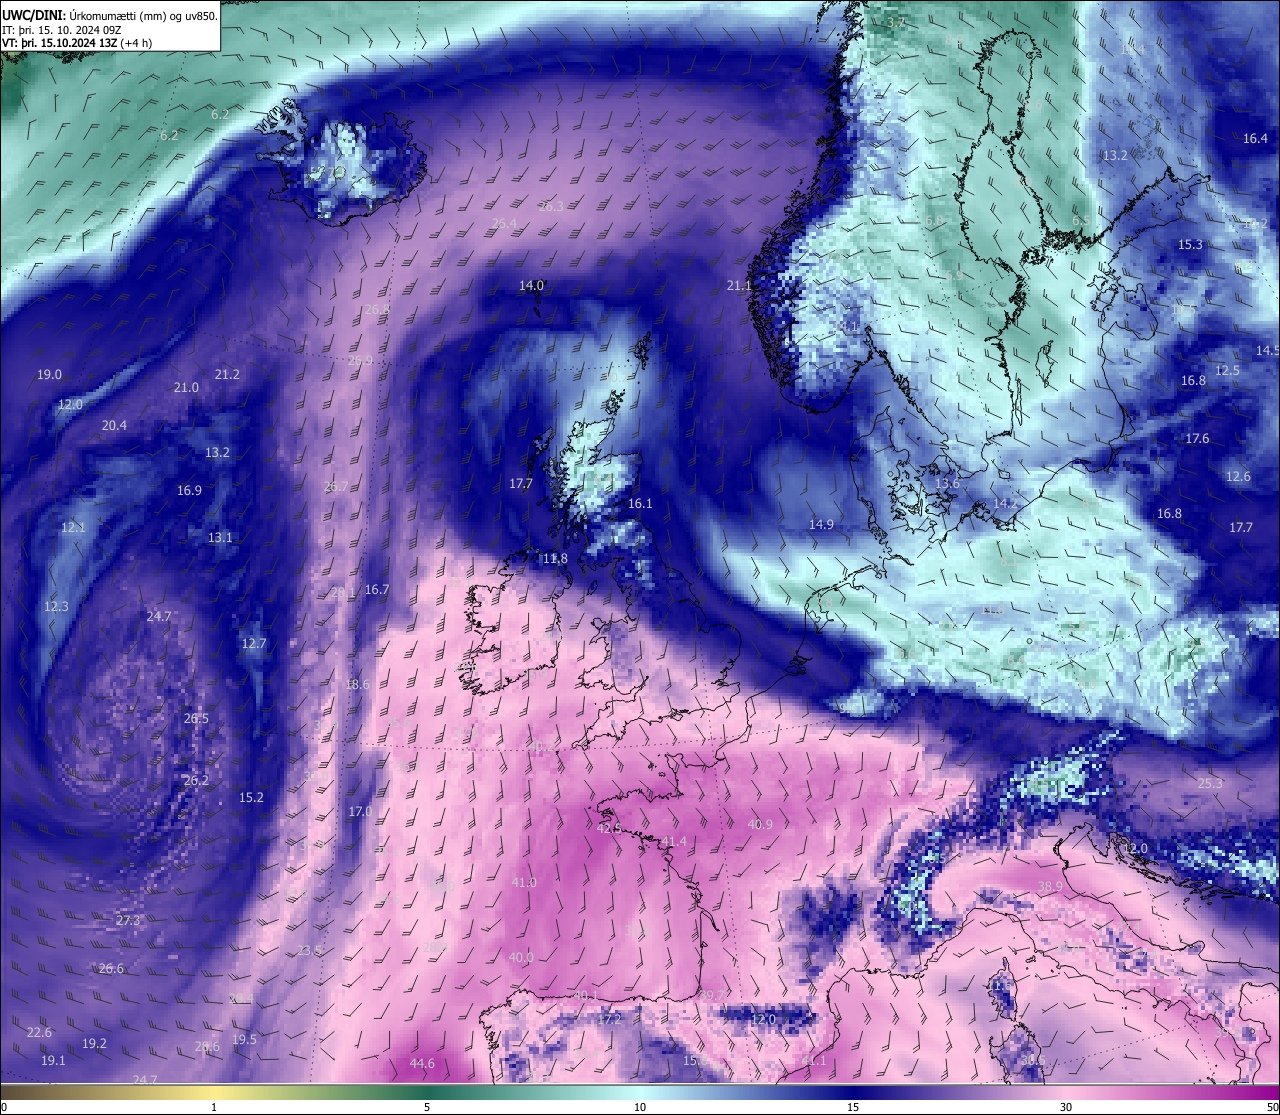
Task: Click the map value '26.5' inside the cyclone
Action: [x=196, y=718]
